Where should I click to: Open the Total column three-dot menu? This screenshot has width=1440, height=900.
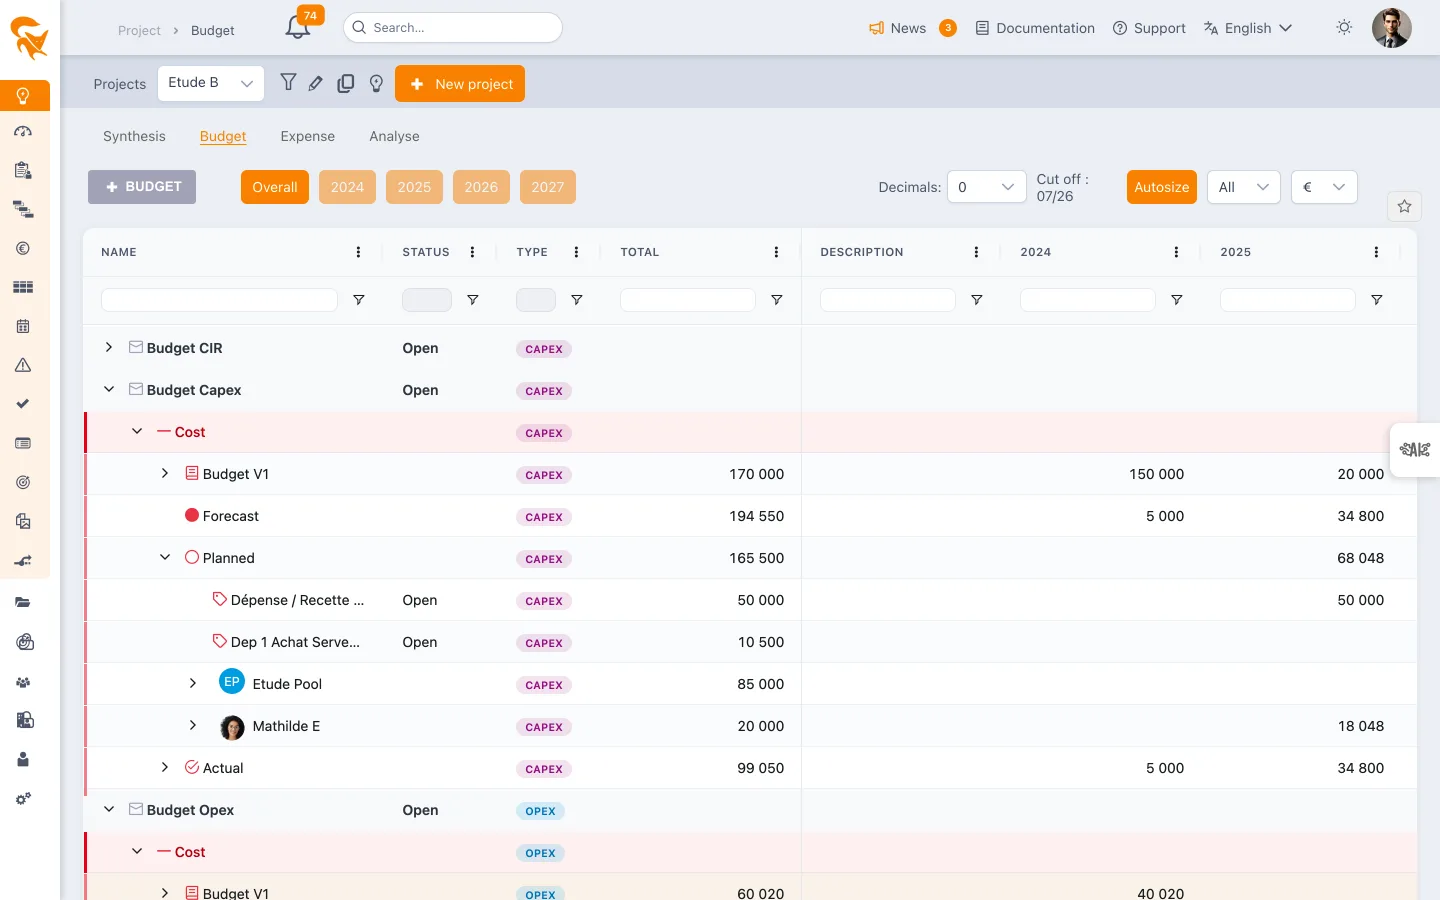776,252
